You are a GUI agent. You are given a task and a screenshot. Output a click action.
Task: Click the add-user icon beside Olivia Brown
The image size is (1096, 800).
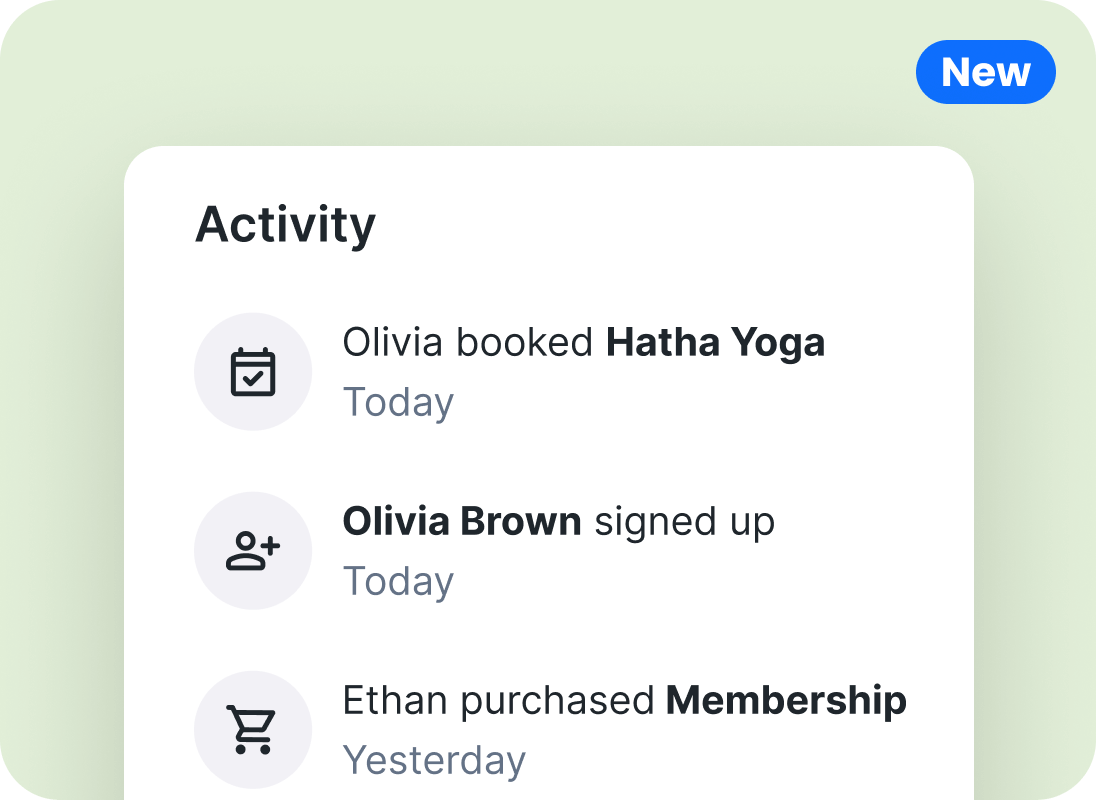(253, 551)
